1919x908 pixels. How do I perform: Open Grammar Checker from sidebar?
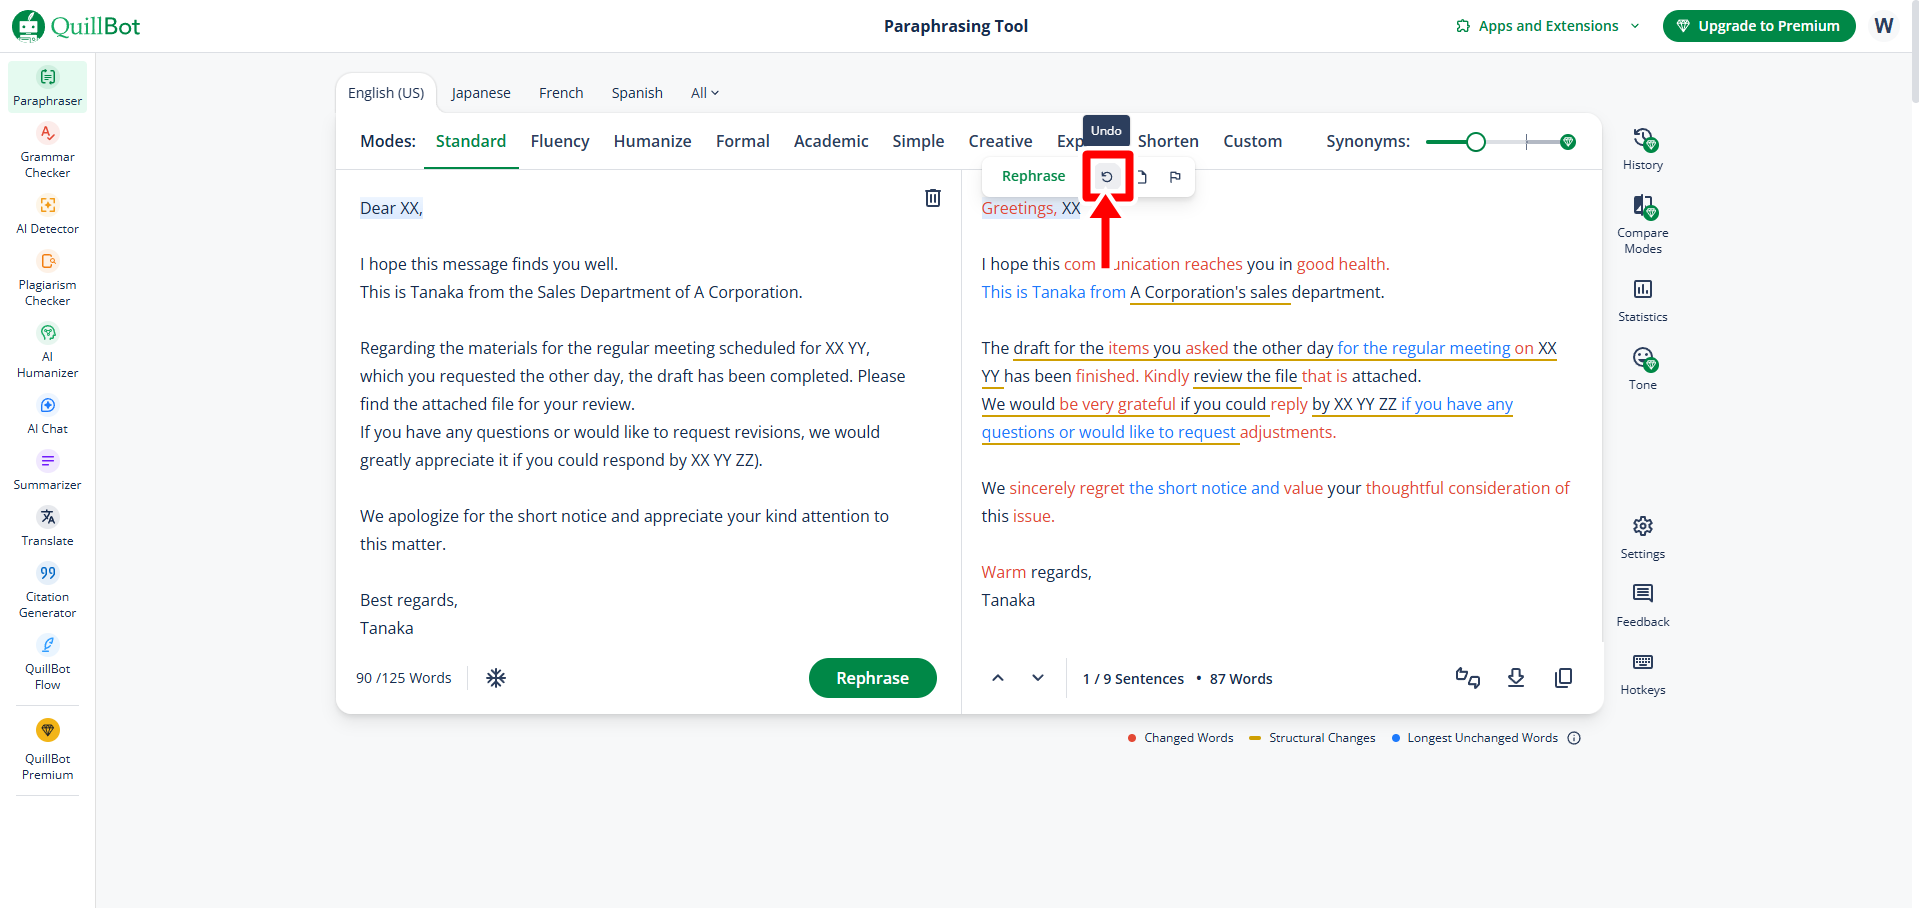(47, 151)
